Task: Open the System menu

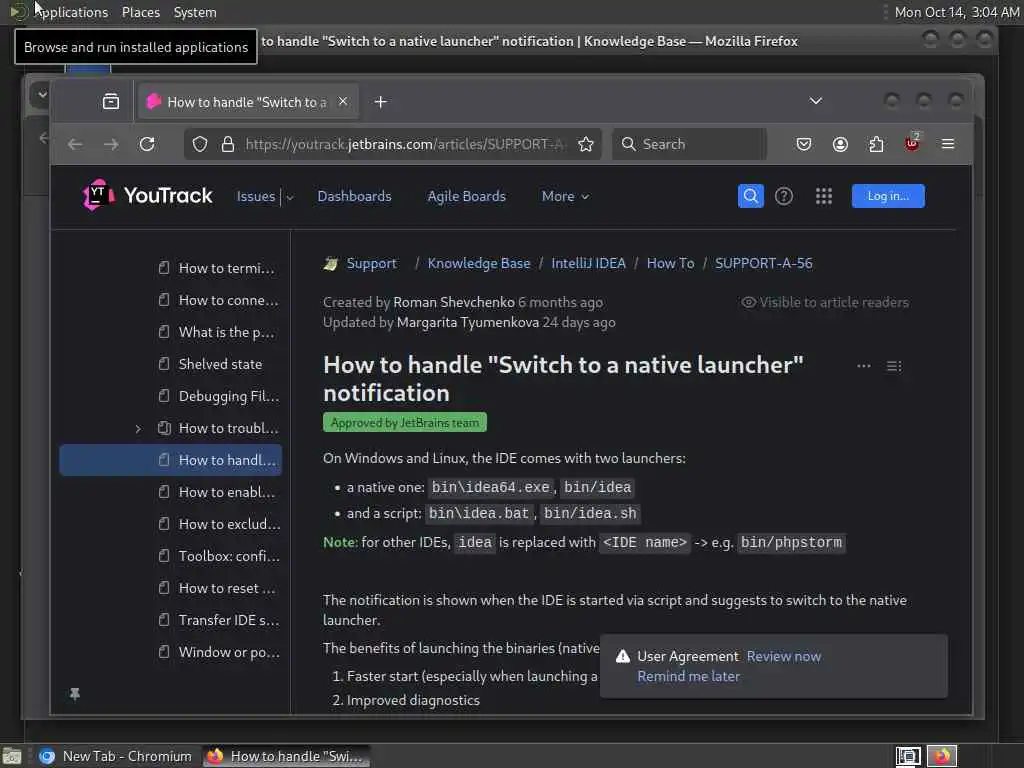Action: 195,12
